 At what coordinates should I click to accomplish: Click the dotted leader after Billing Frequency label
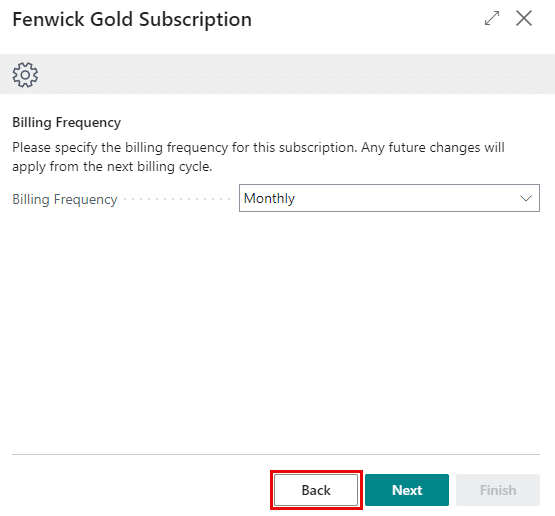(x=177, y=200)
